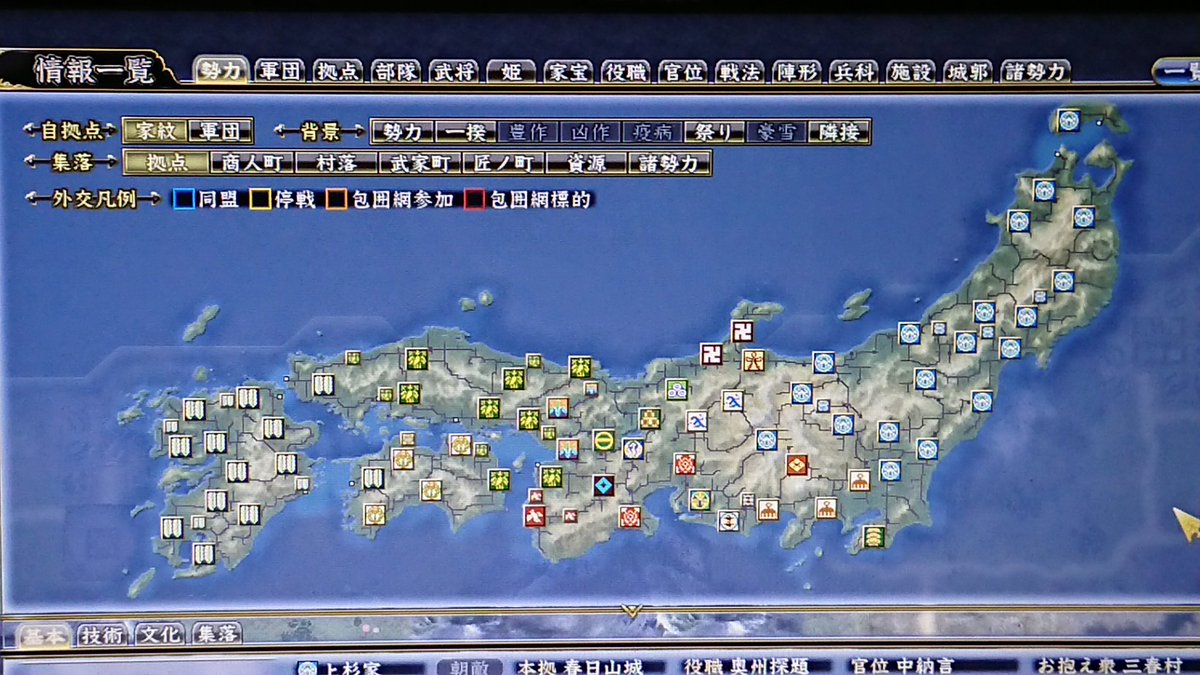Image resolution: width=1200 pixels, height=675 pixels.
Task: Switch to the 基本 bottom tab
Action: (45, 636)
